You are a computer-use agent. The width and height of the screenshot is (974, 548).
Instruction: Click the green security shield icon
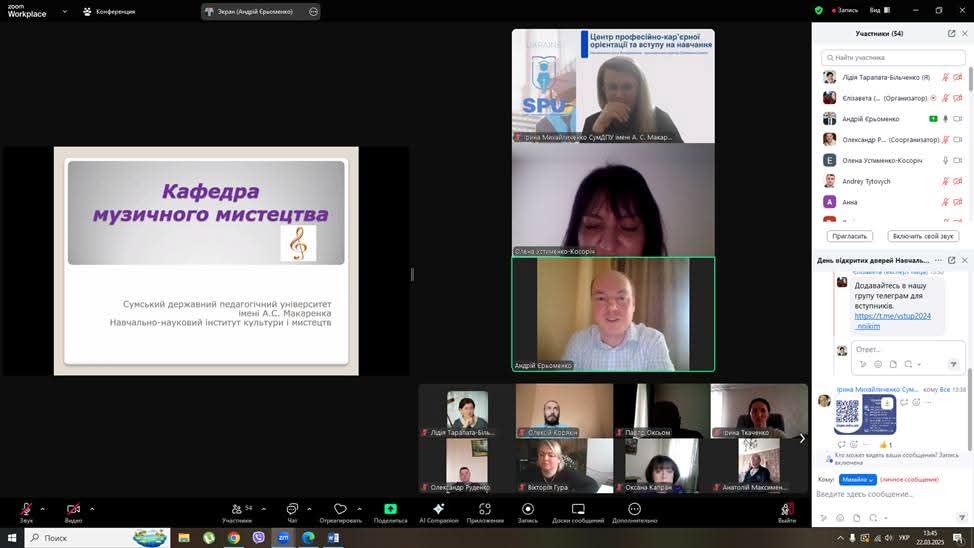pyautogui.click(x=819, y=11)
